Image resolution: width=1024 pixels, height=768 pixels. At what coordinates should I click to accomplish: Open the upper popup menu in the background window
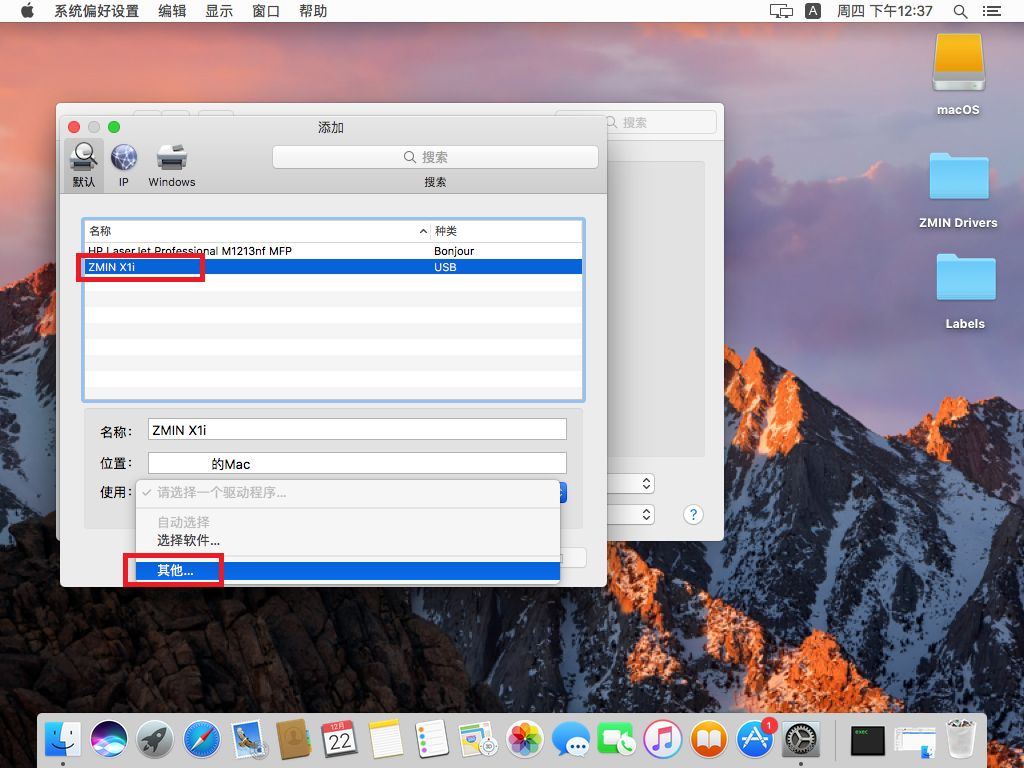coord(630,483)
